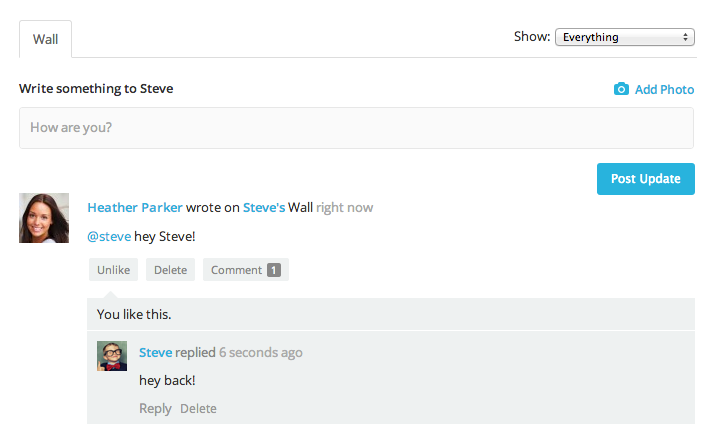The image size is (715, 444).
Task: Click the comment count badge showing 1
Action: [x=274, y=270]
